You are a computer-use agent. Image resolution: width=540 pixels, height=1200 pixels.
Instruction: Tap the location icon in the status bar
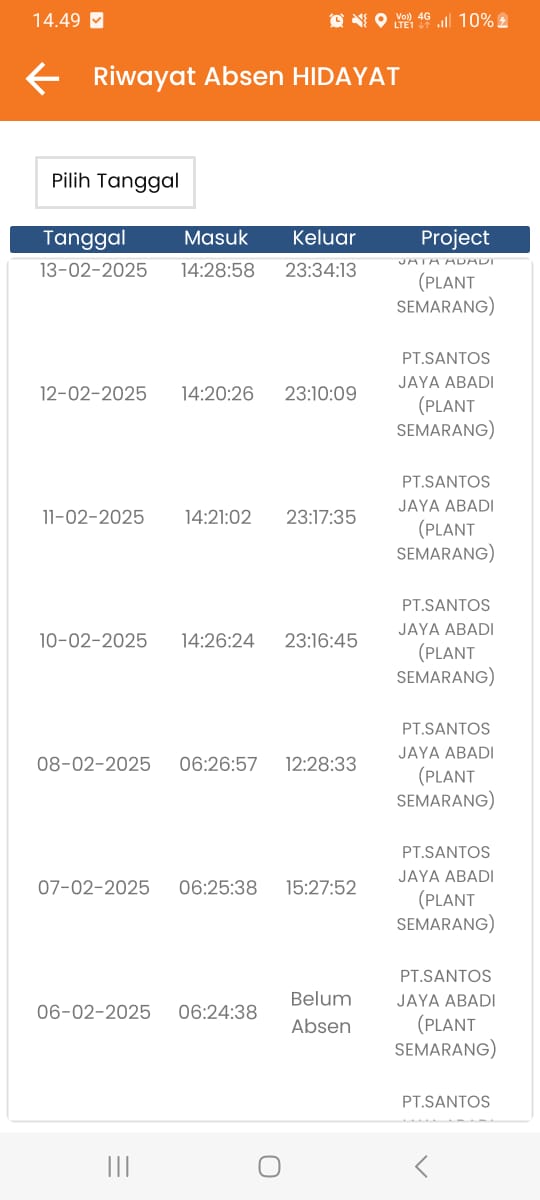380,20
